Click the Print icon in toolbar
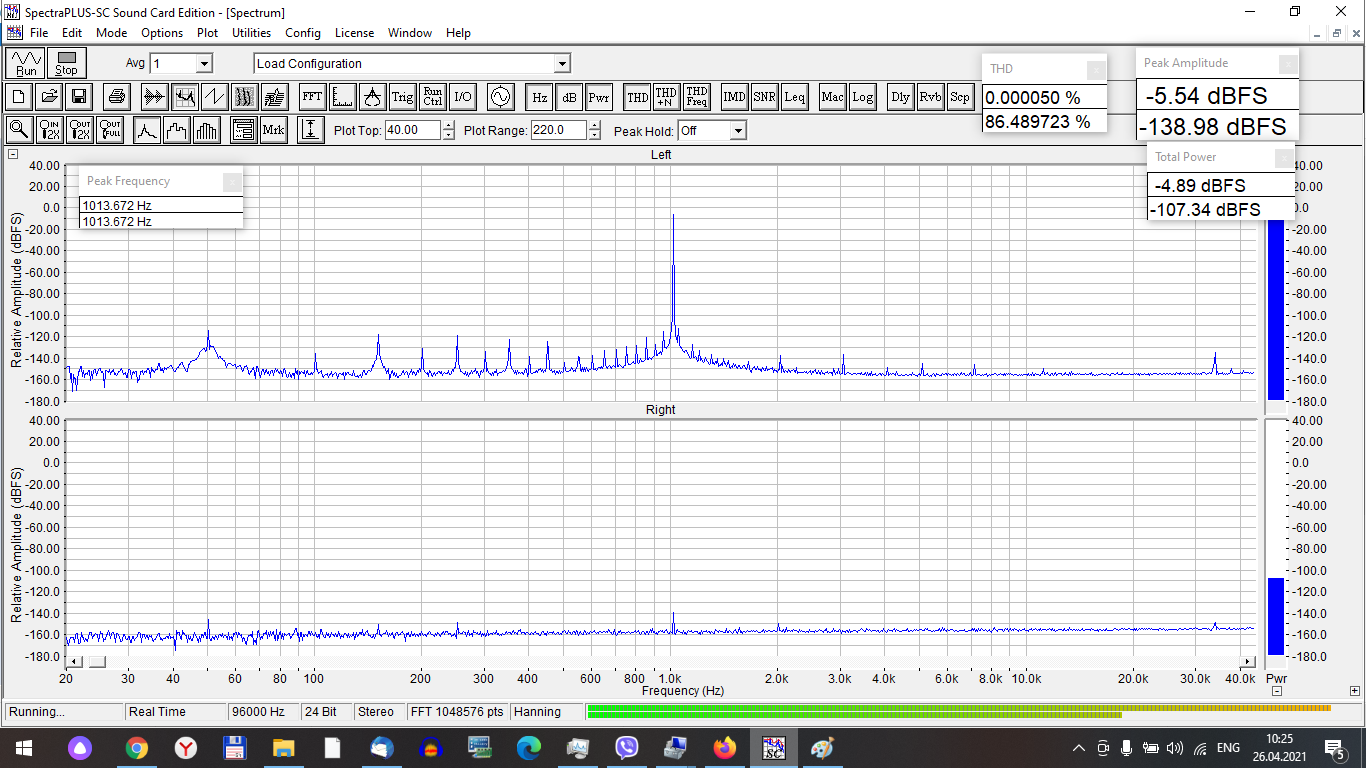The width and height of the screenshot is (1366, 768). pos(117,97)
